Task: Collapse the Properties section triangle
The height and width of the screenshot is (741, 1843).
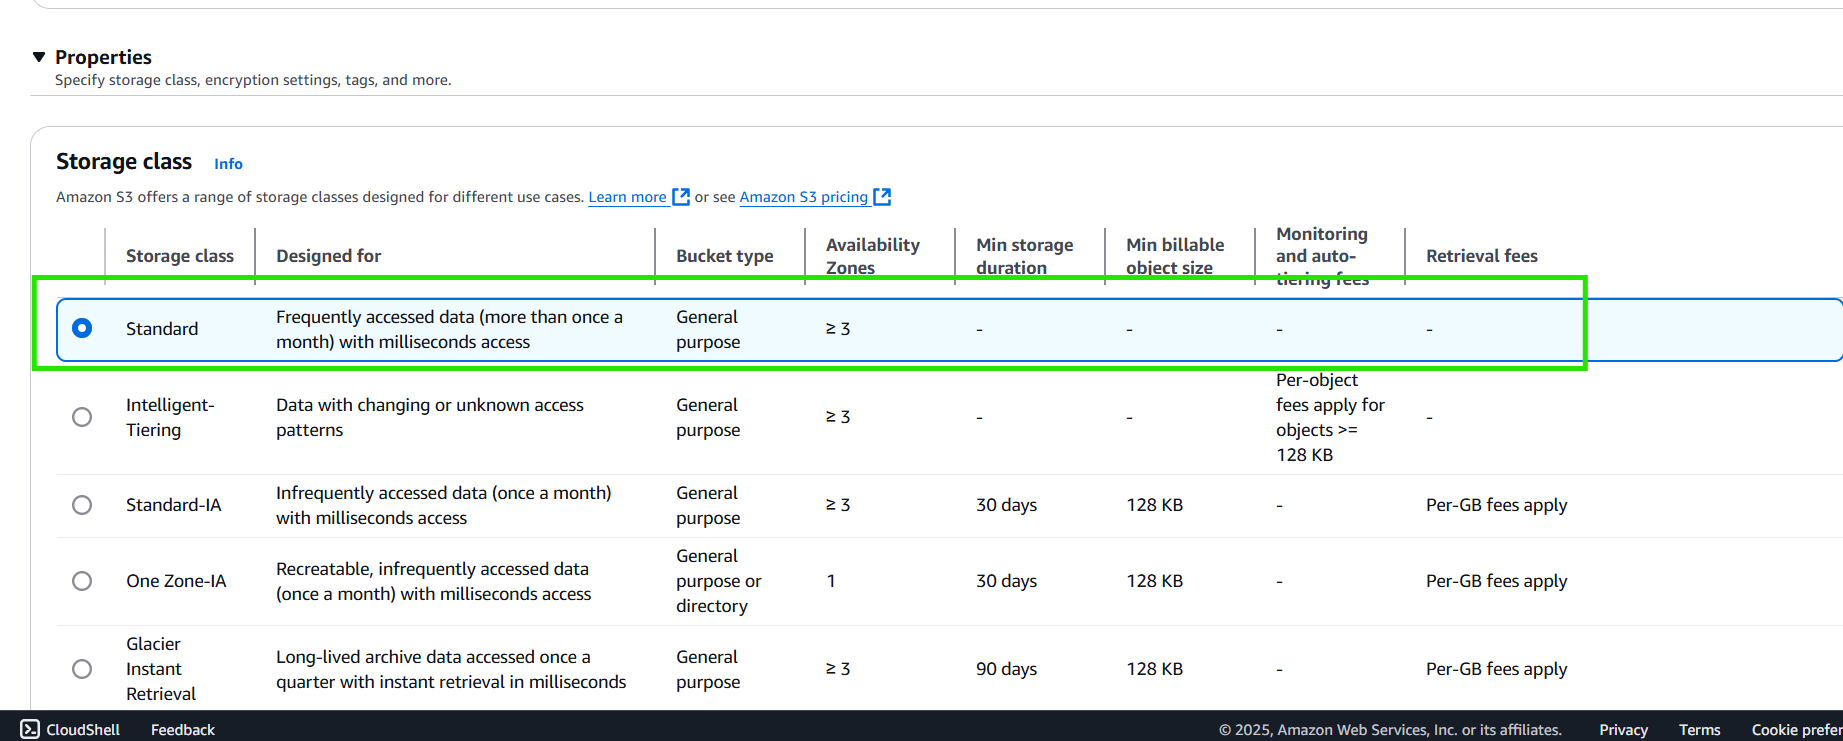Action: (x=39, y=57)
